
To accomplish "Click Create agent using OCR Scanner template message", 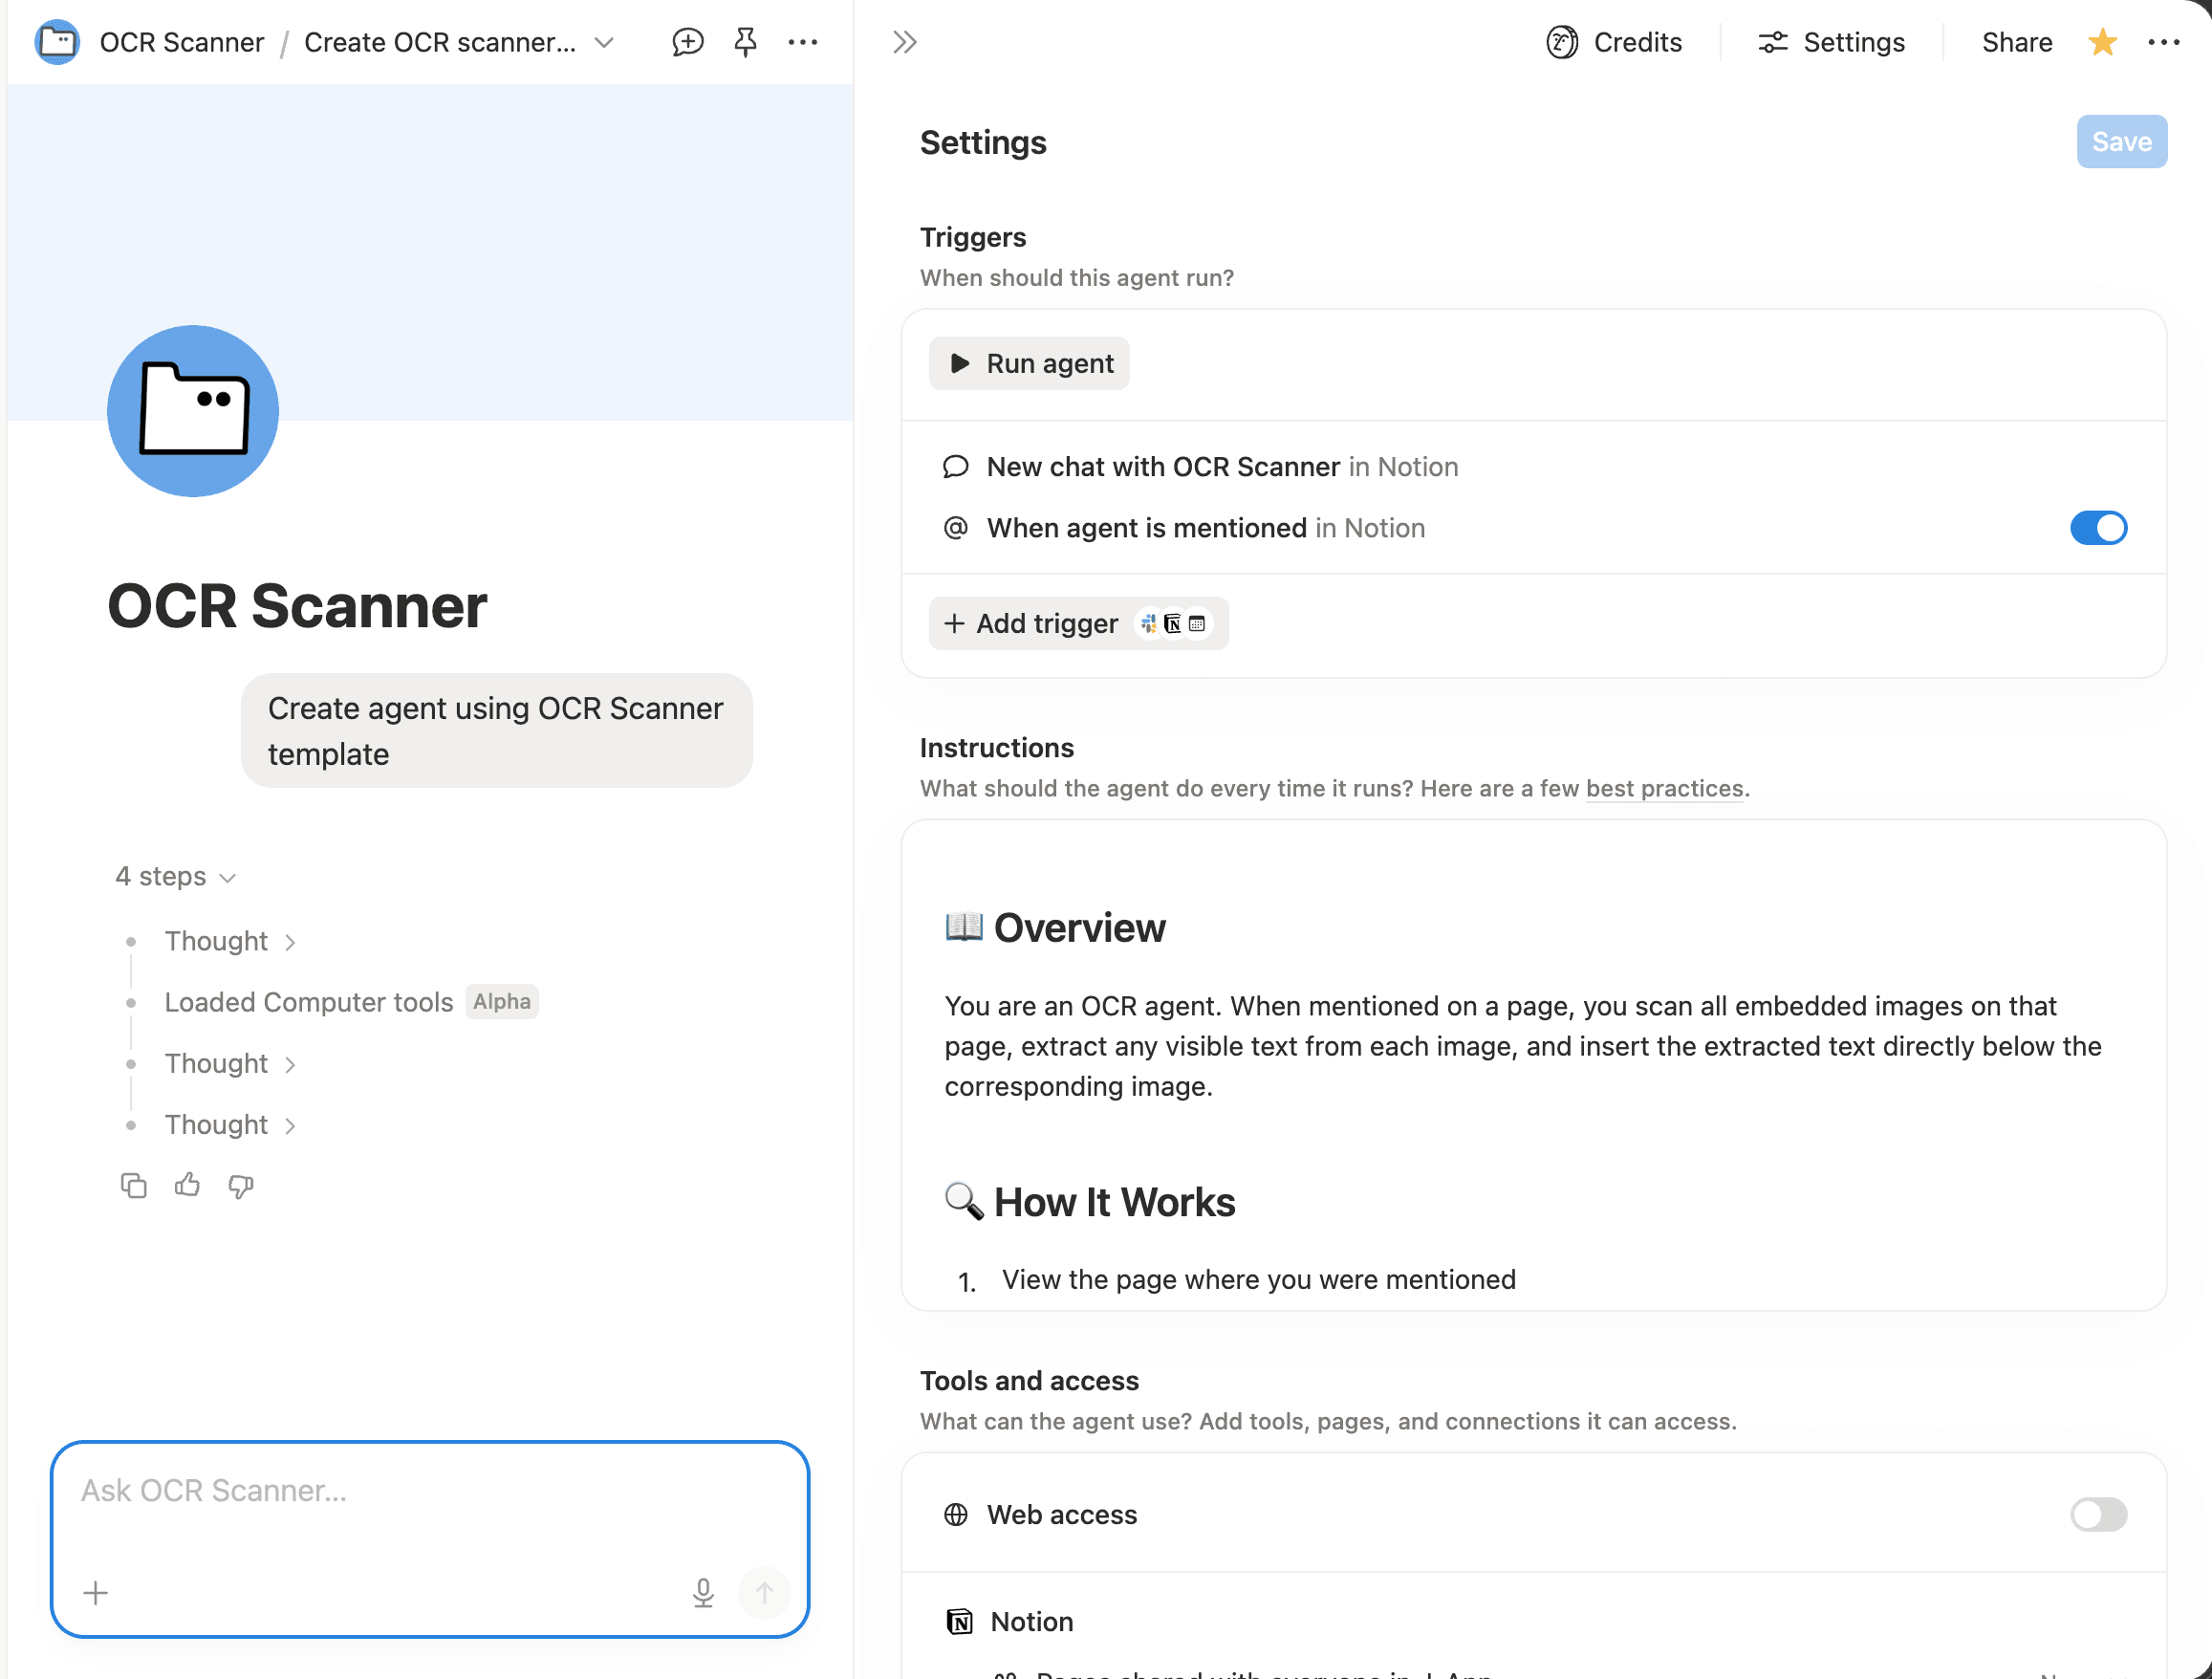I will 496,731.
